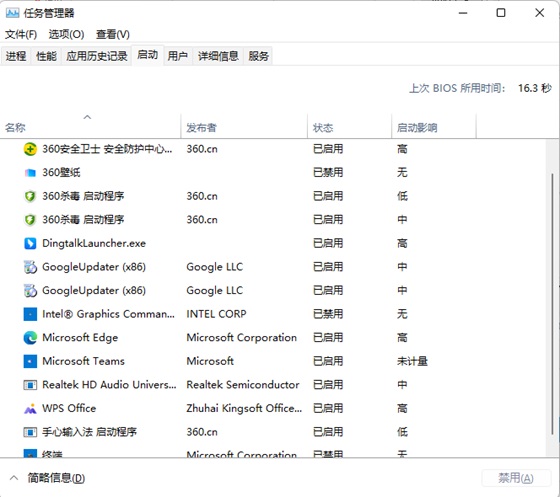This screenshot has height=497, width=560.
Task: Click the Microsoft Teams icon
Action: coord(30,361)
